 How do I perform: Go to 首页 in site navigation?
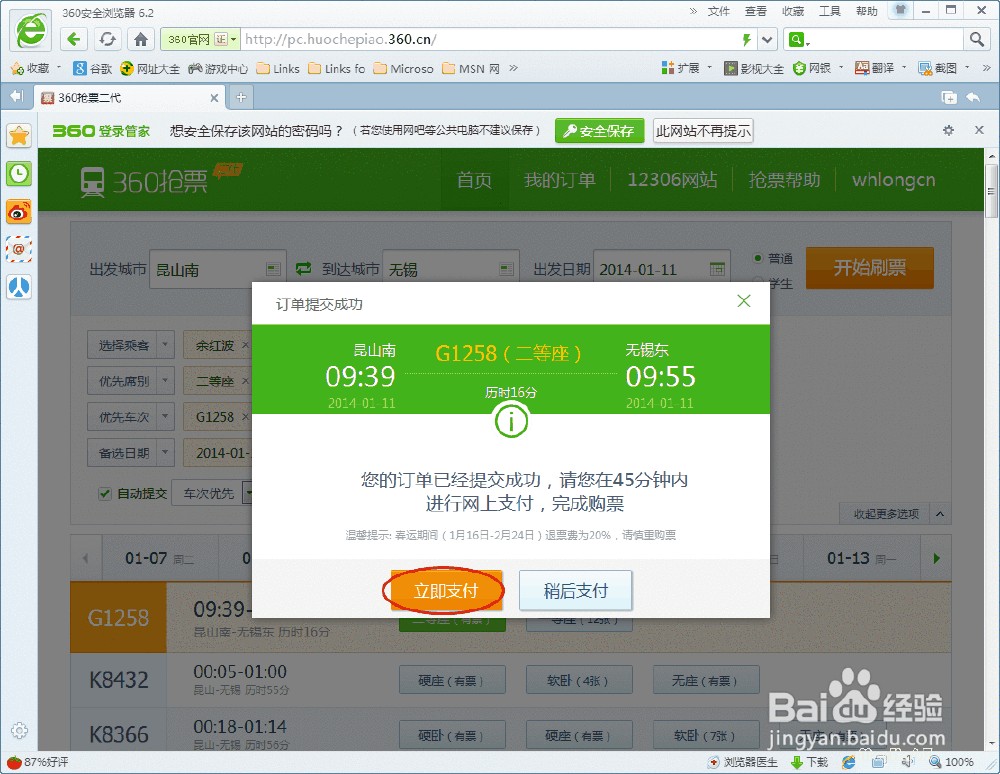[x=474, y=180]
